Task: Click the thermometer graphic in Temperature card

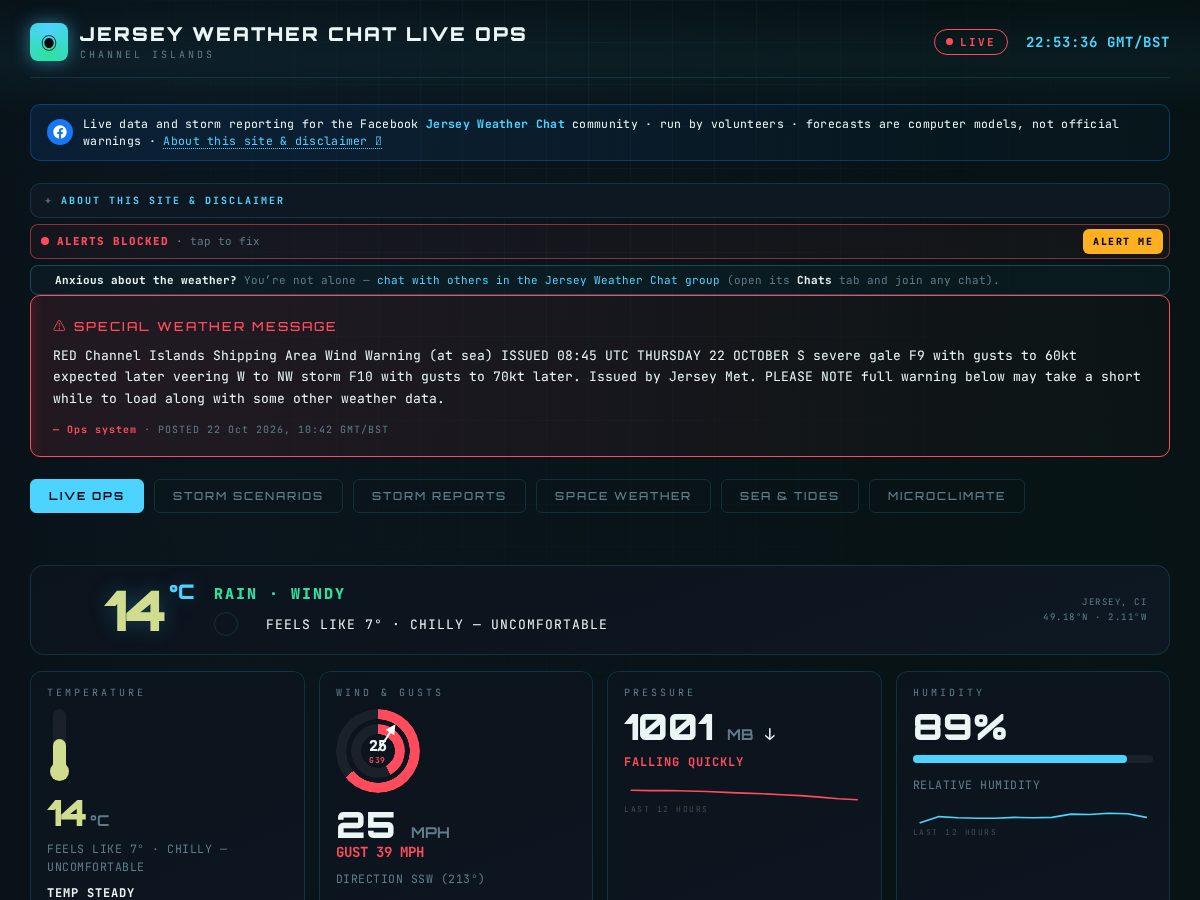Action: (x=59, y=745)
